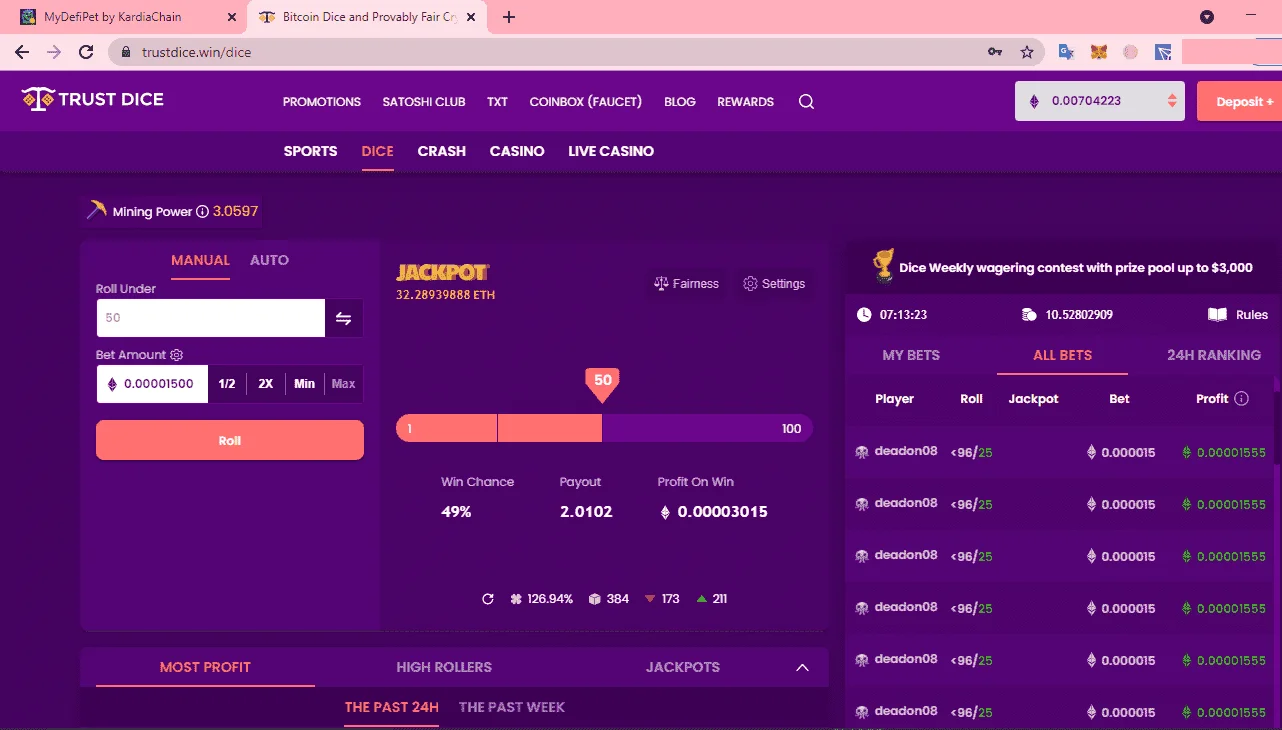Open the dice Settings gear
The height and width of the screenshot is (730, 1282).
click(x=750, y=284)
